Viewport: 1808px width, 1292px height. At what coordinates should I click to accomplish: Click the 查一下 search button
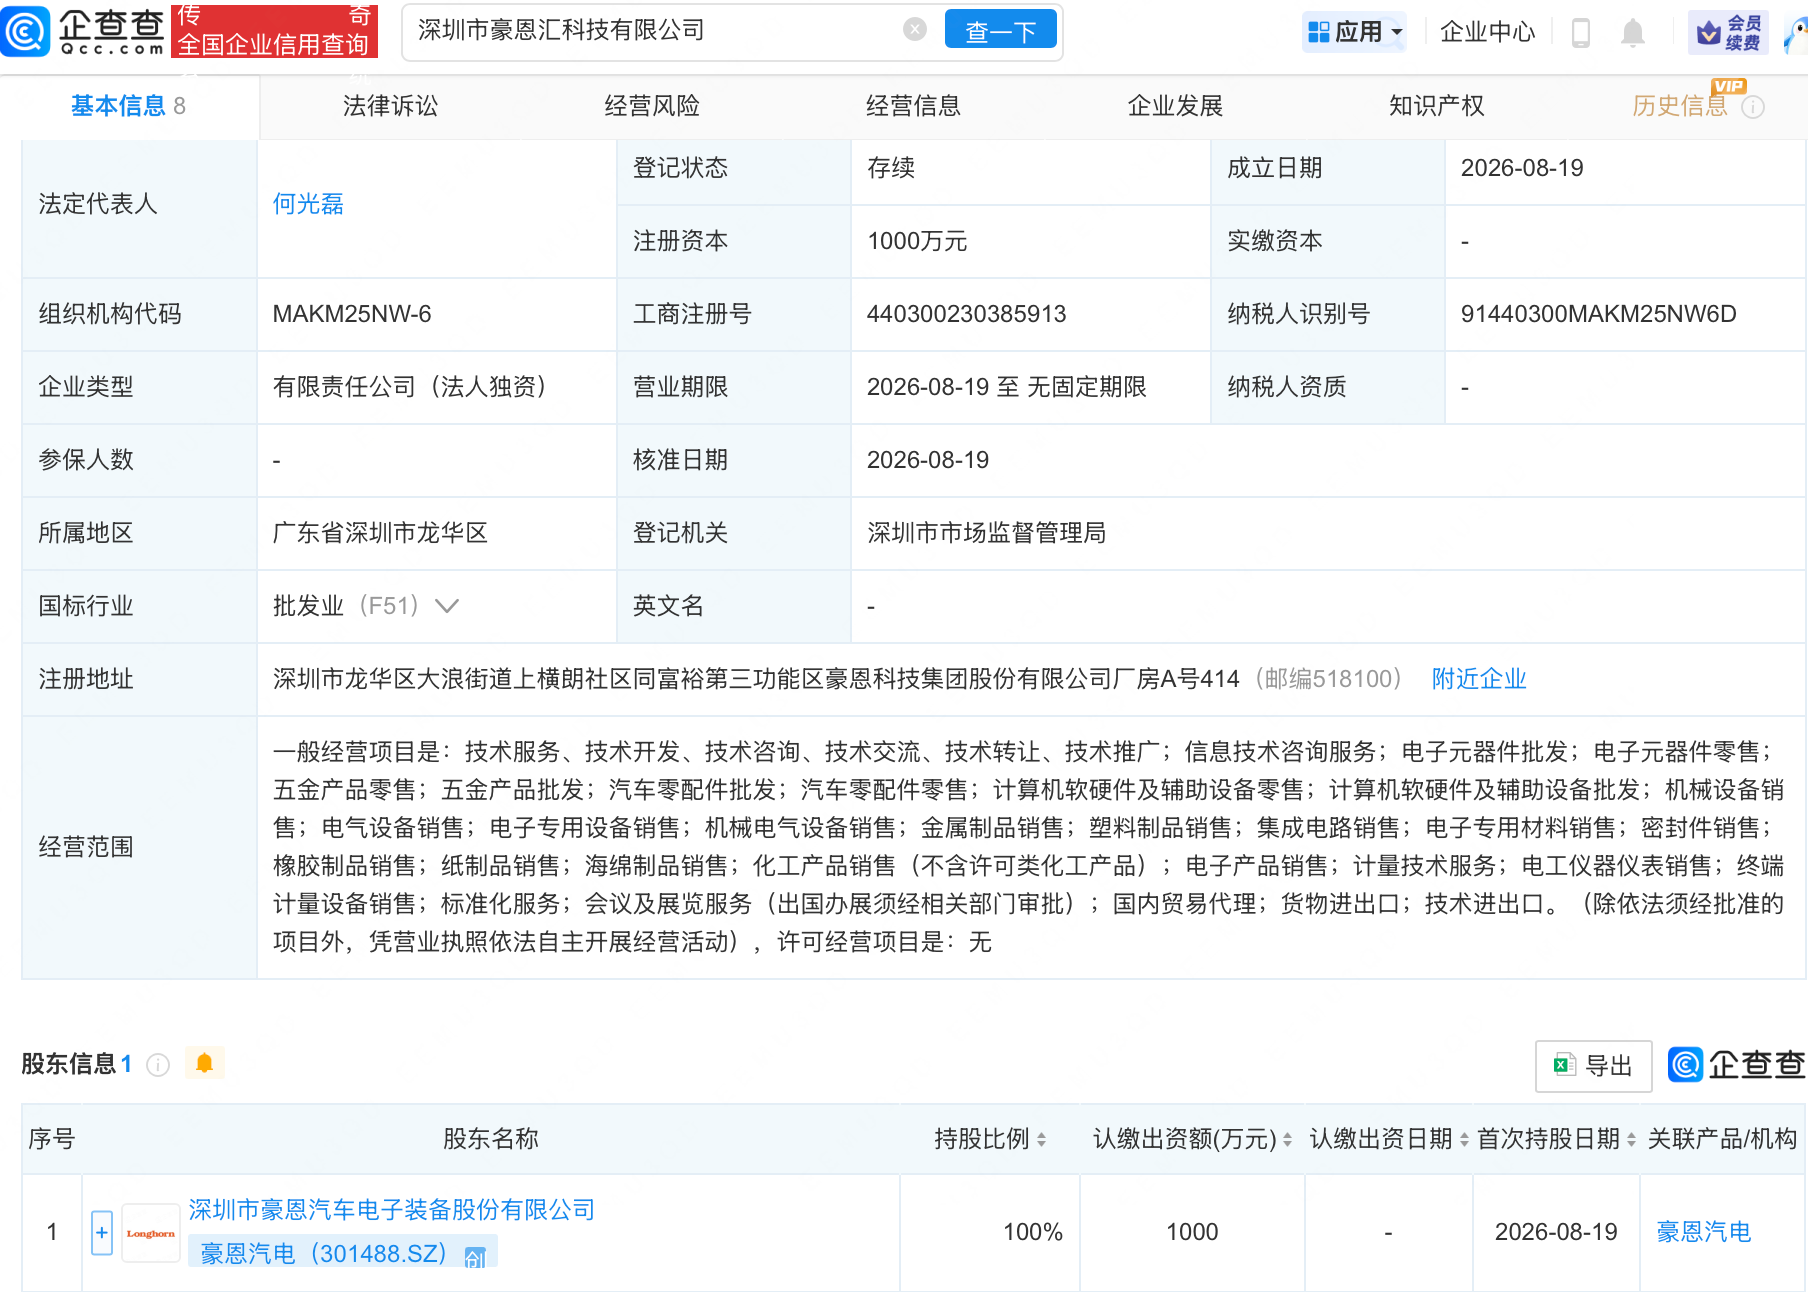click(1000, 31)
